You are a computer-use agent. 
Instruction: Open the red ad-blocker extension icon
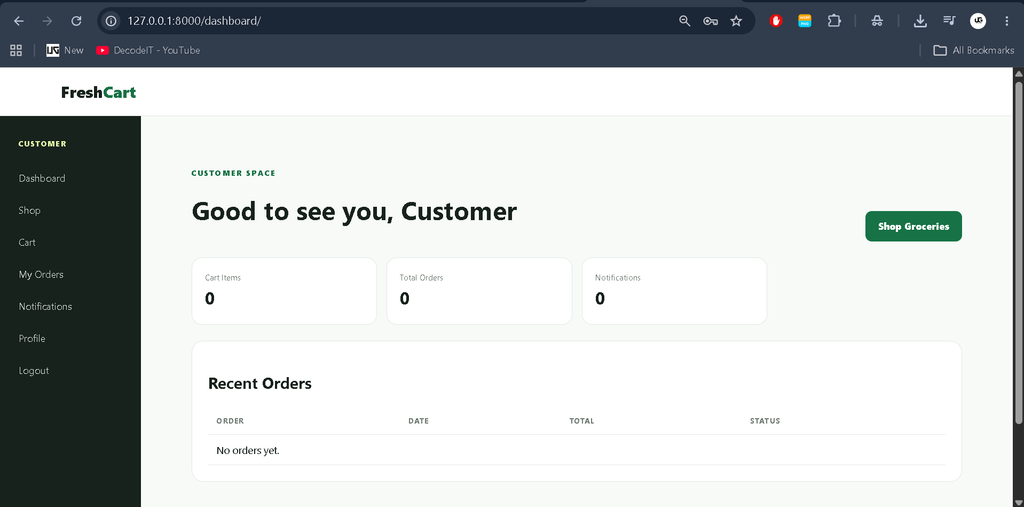pos(776,21)
